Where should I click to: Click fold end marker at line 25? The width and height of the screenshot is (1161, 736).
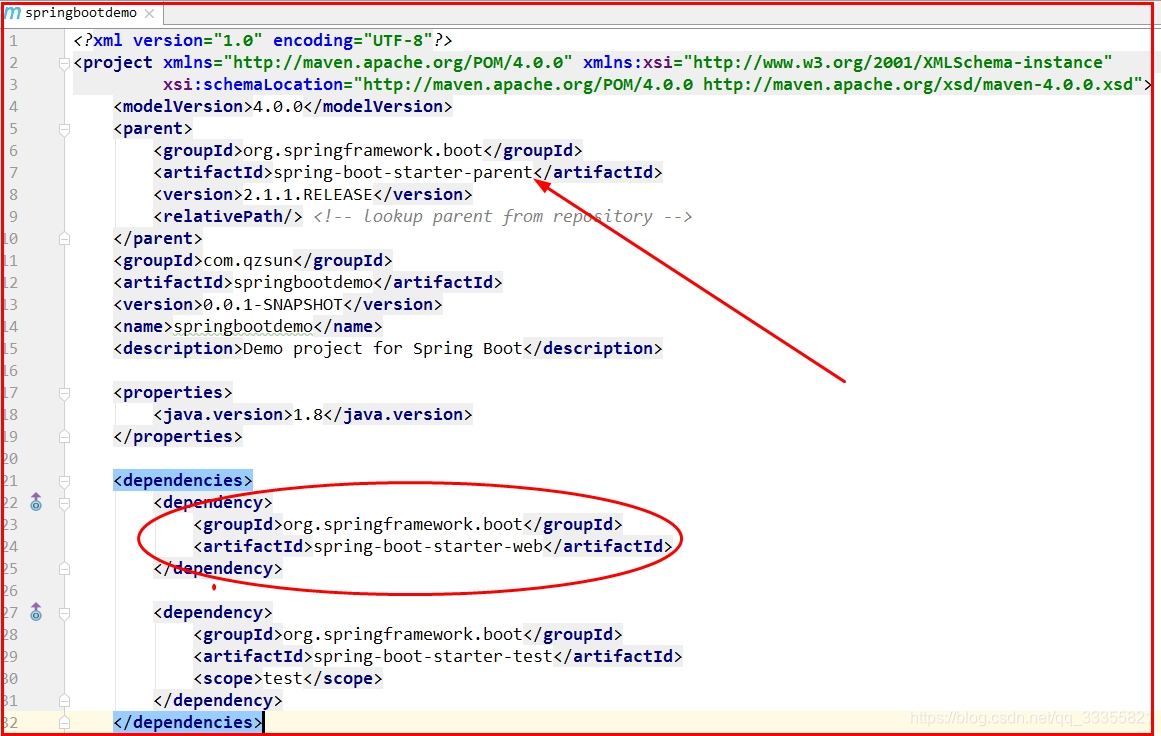64,569
